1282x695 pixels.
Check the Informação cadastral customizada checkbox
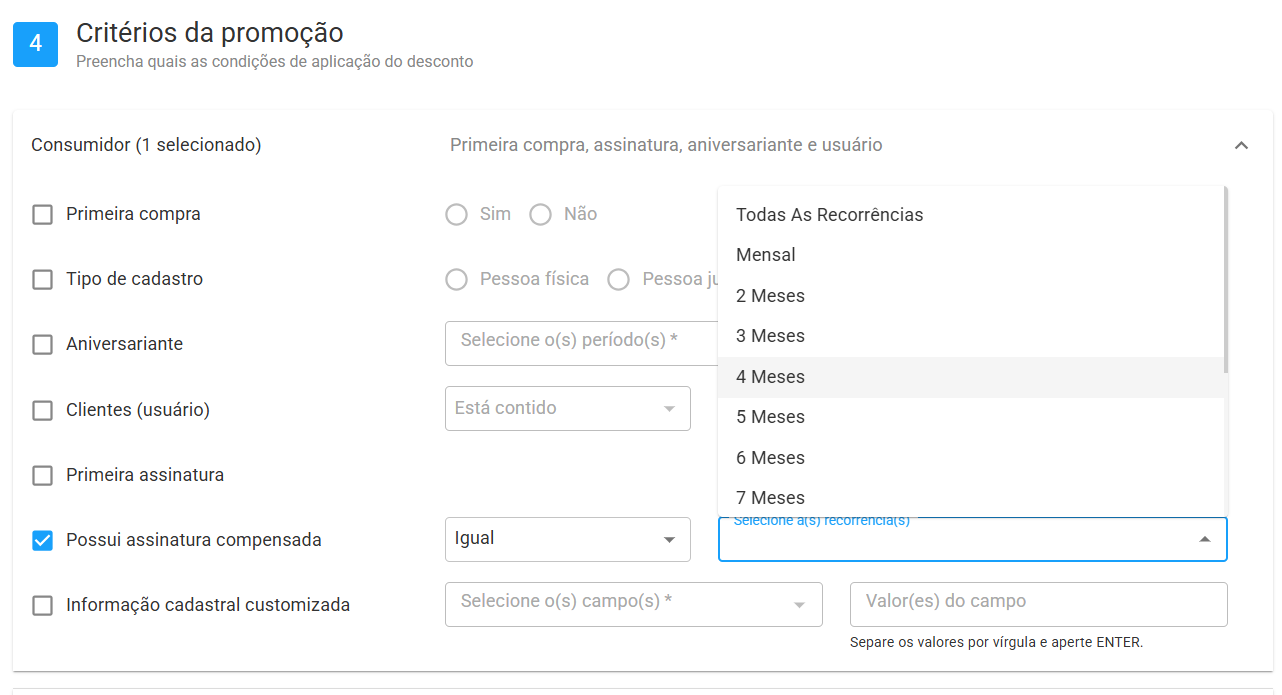[42, 606]
